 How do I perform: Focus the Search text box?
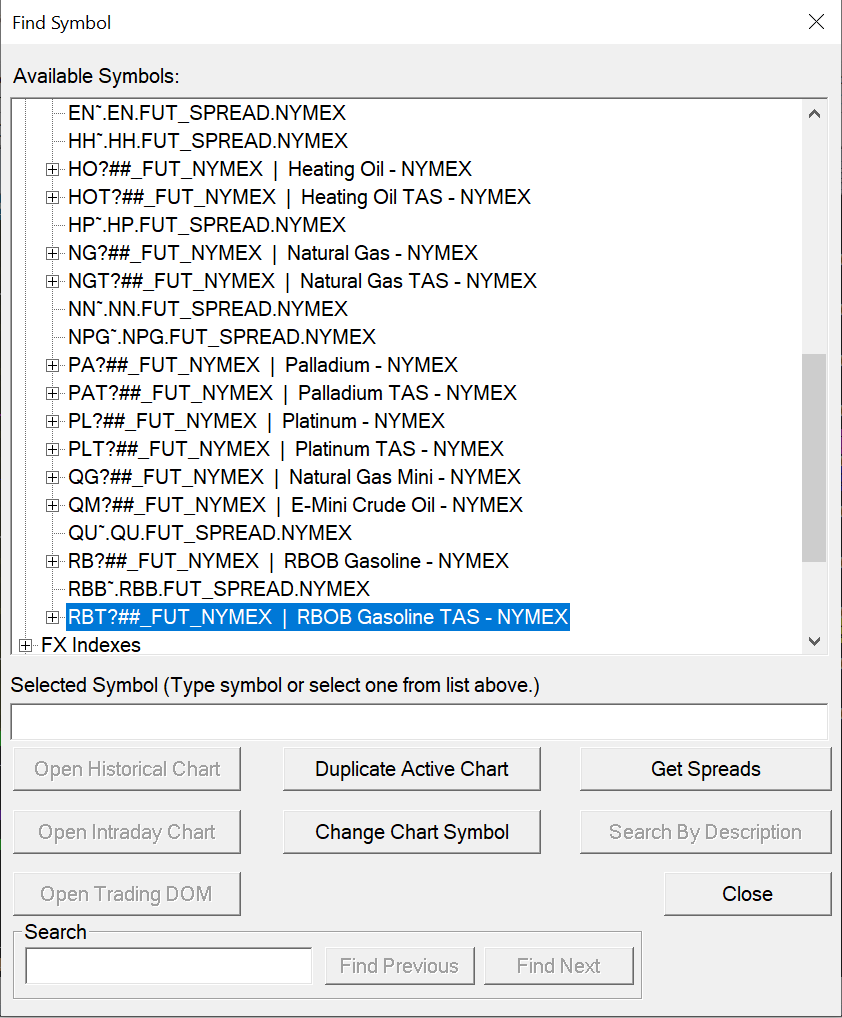pos(168,966)
